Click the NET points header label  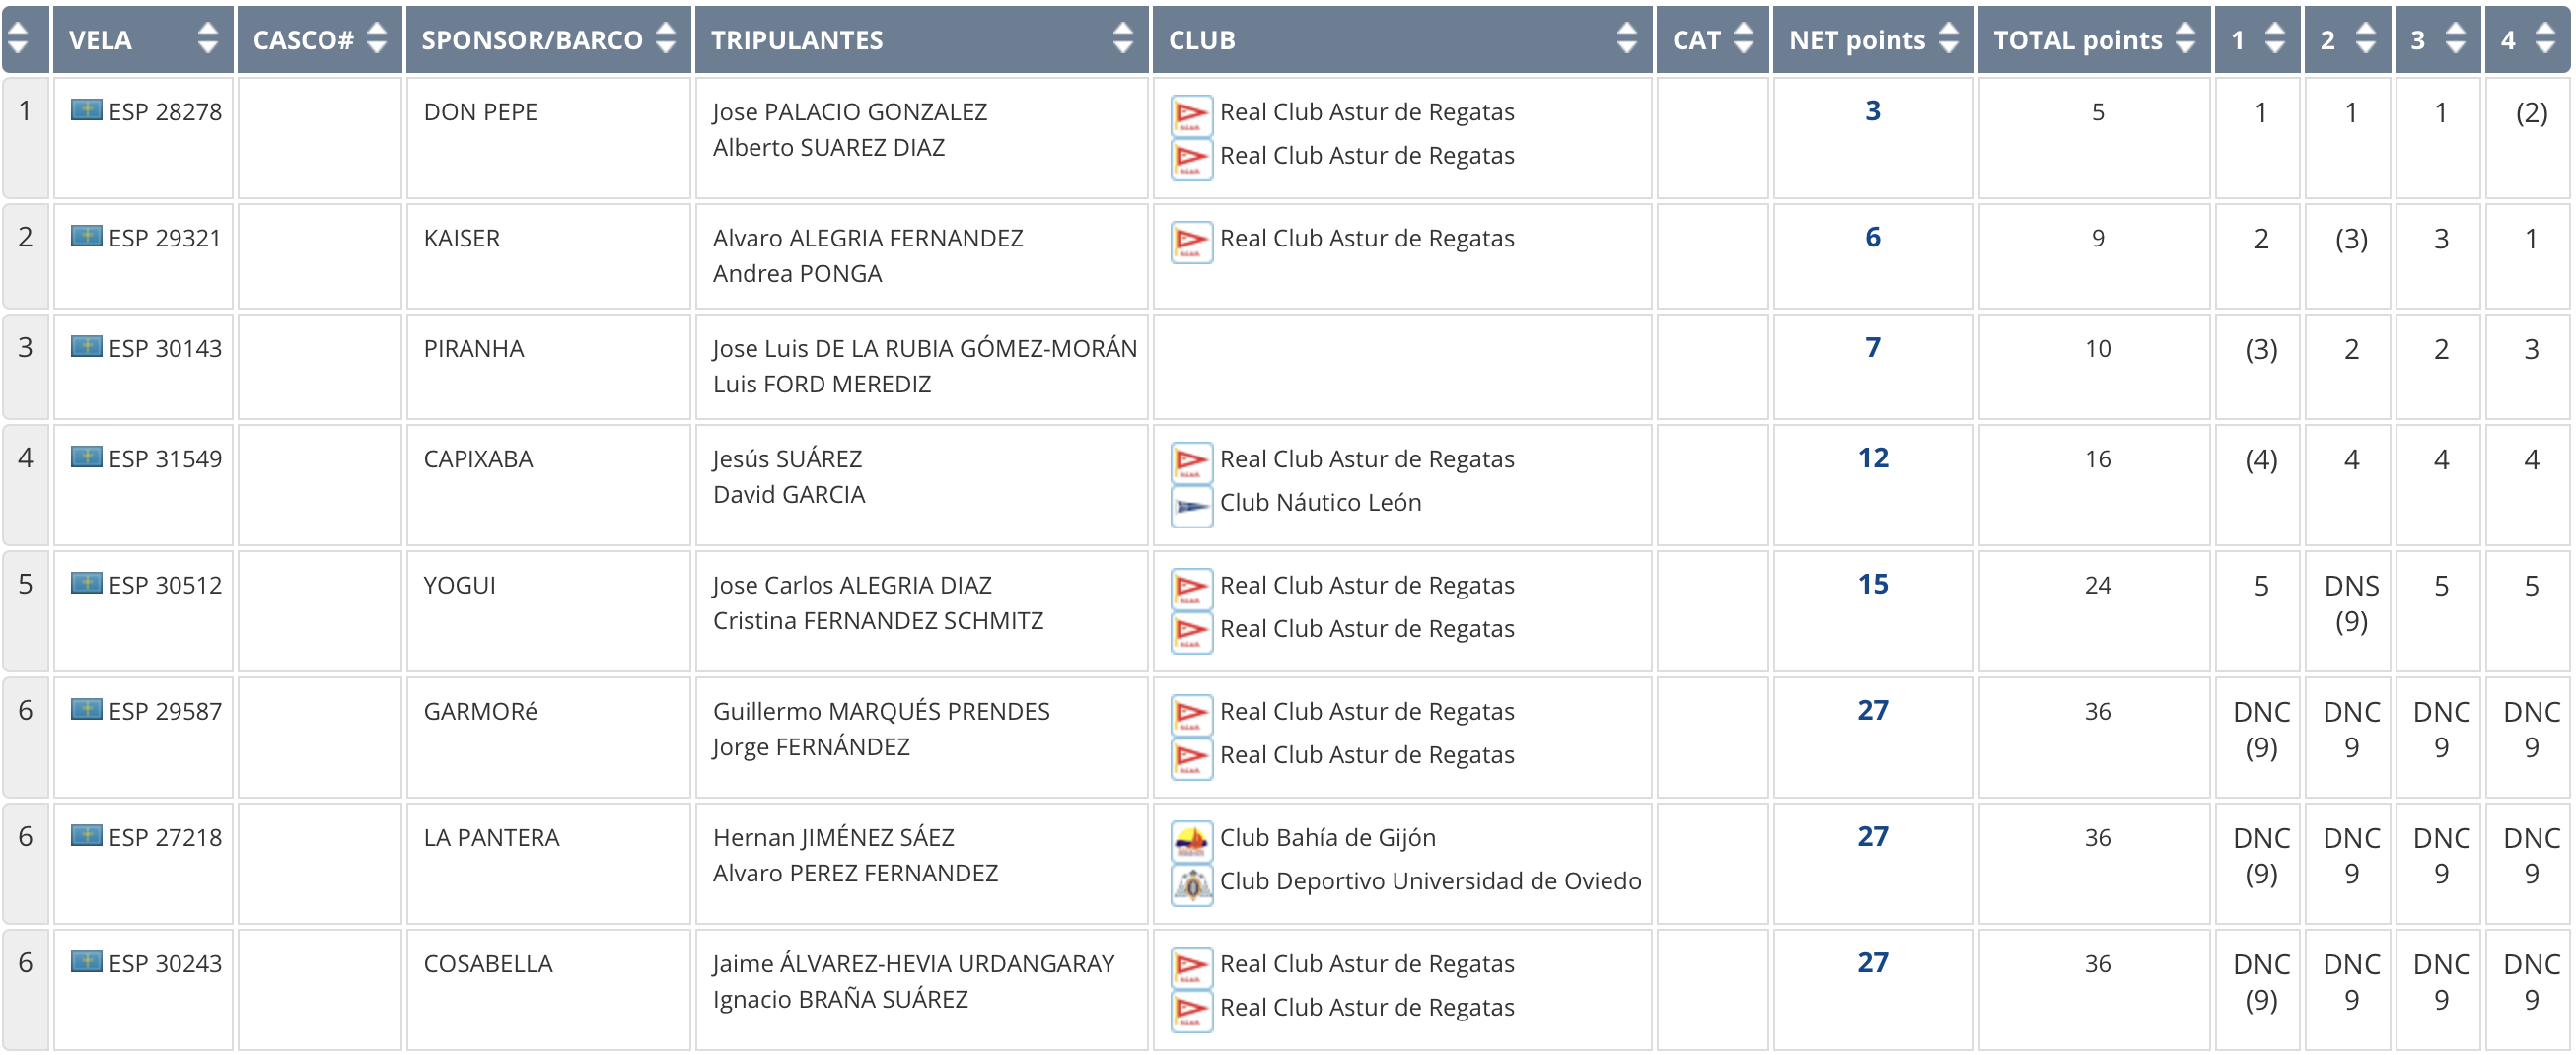click(1857, 40)
